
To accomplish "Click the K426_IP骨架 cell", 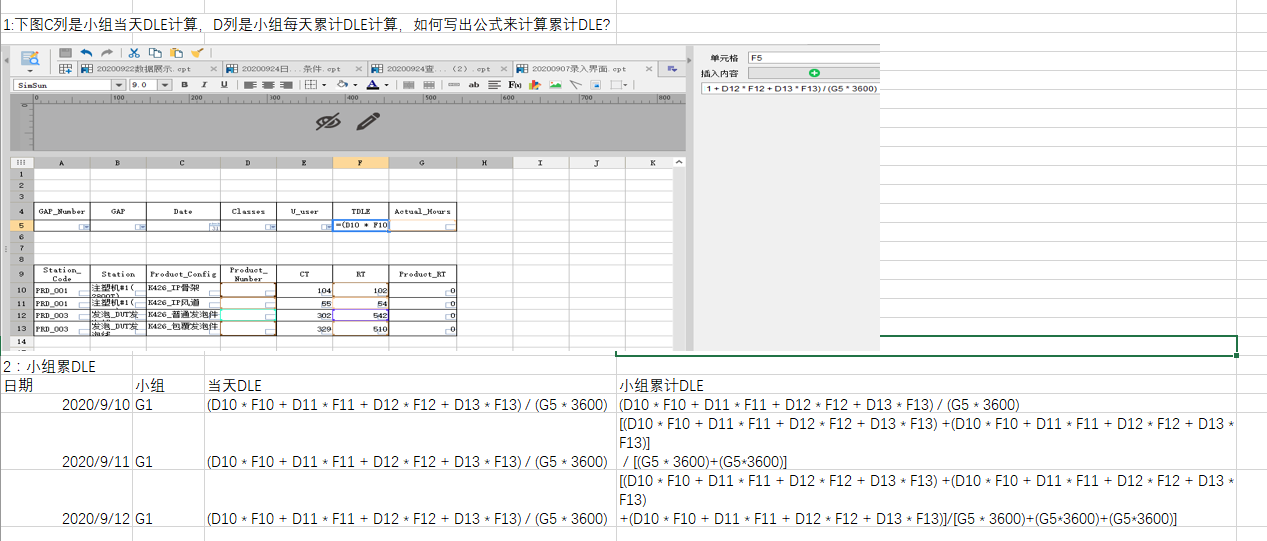I will point(183,289).
